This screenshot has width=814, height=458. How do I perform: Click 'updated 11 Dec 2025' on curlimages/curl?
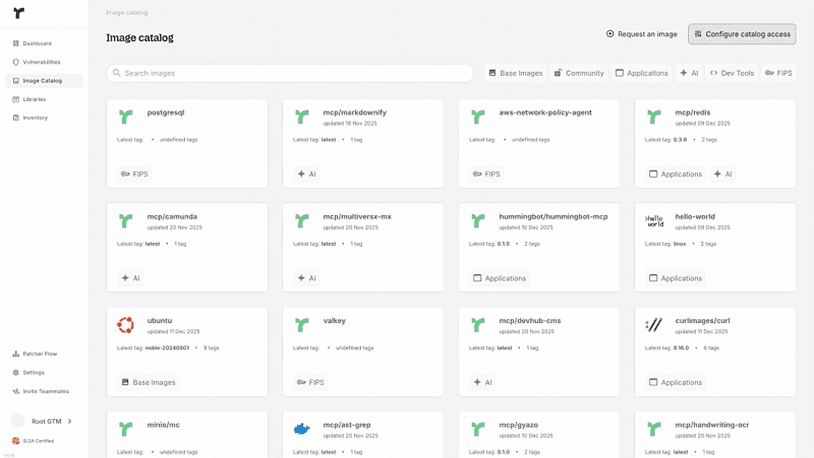click(x=701, y=331)
